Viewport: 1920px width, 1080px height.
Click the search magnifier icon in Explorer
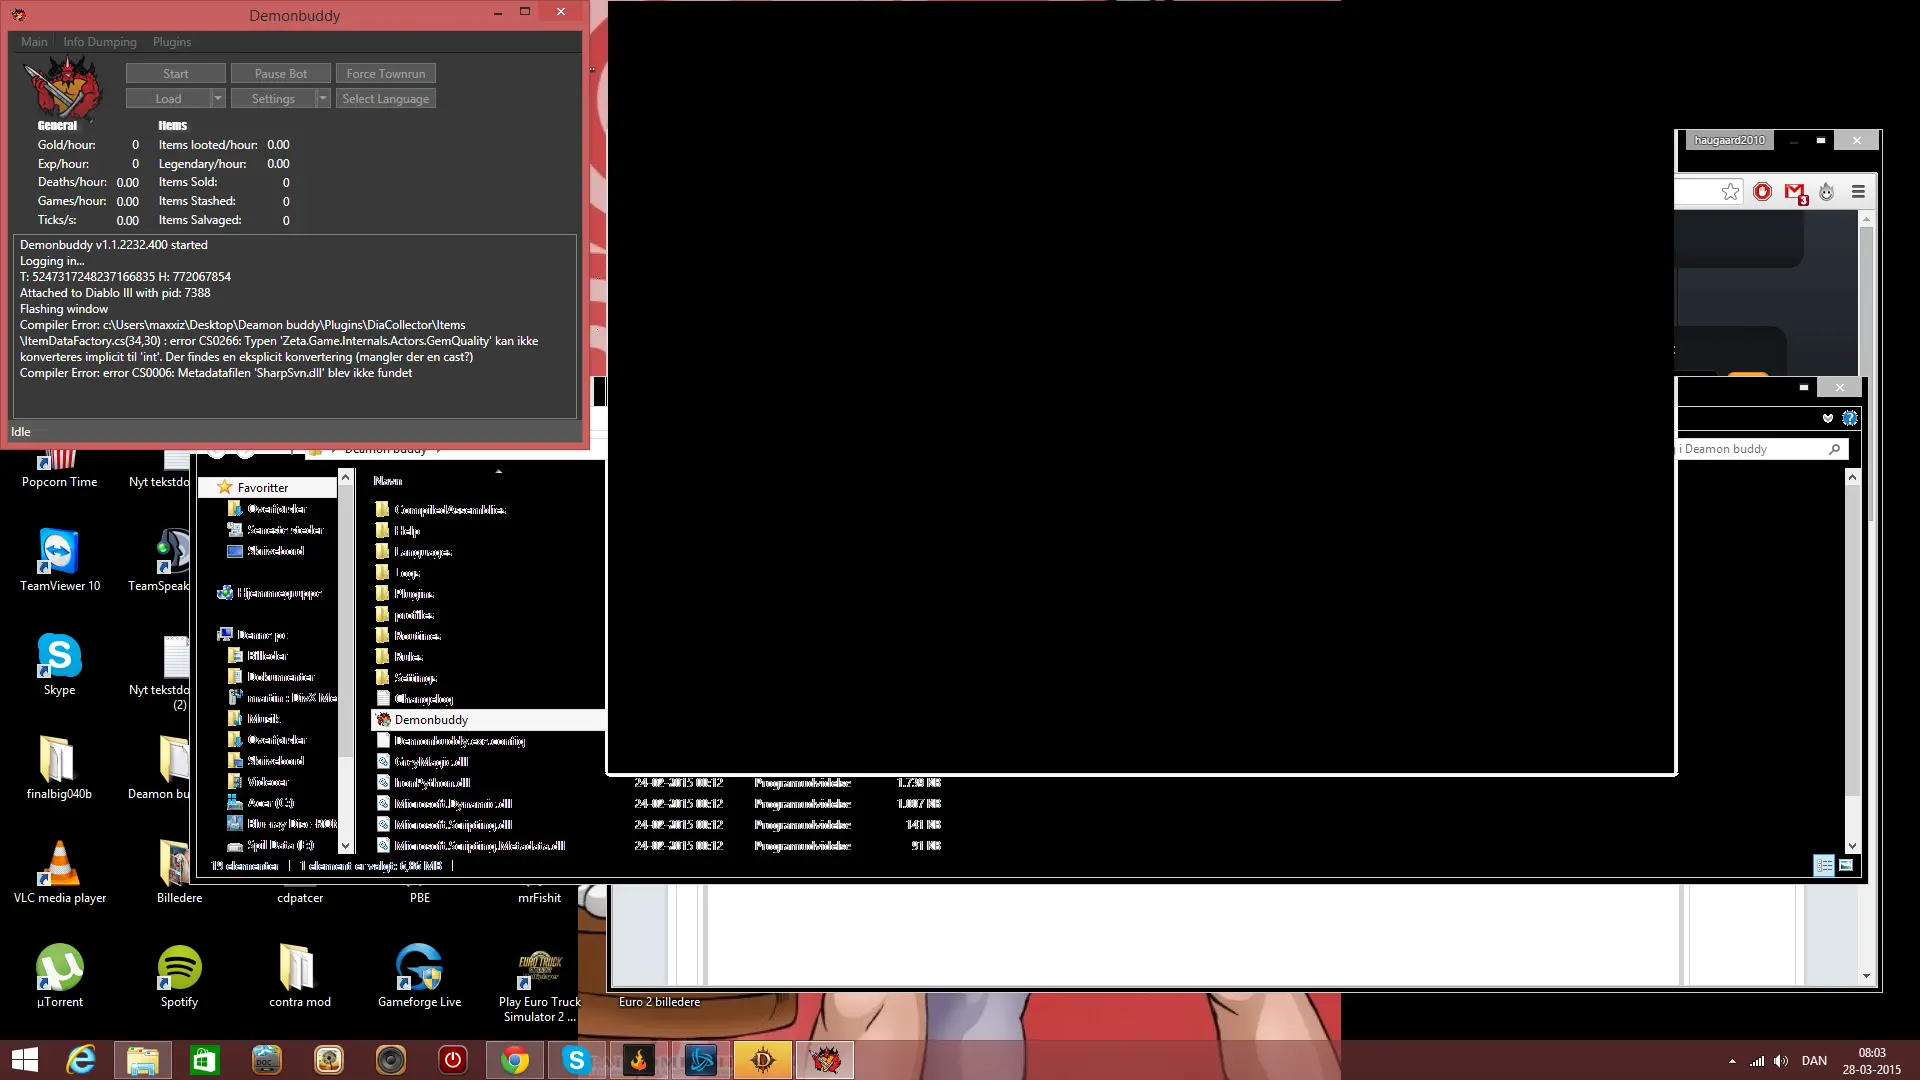[x=1835, y=449]
